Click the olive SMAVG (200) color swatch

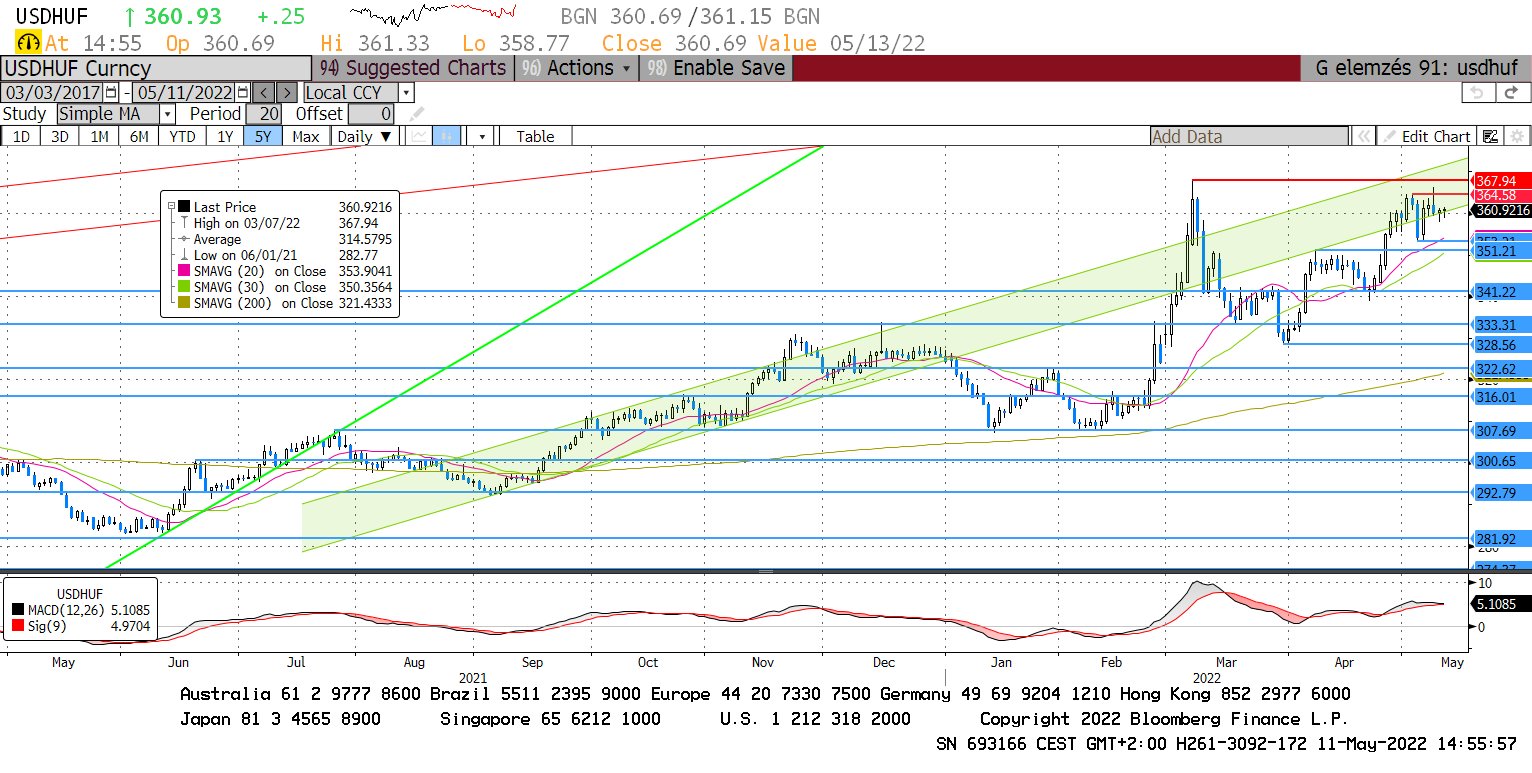pyautogui.click(x=184, y=303)
